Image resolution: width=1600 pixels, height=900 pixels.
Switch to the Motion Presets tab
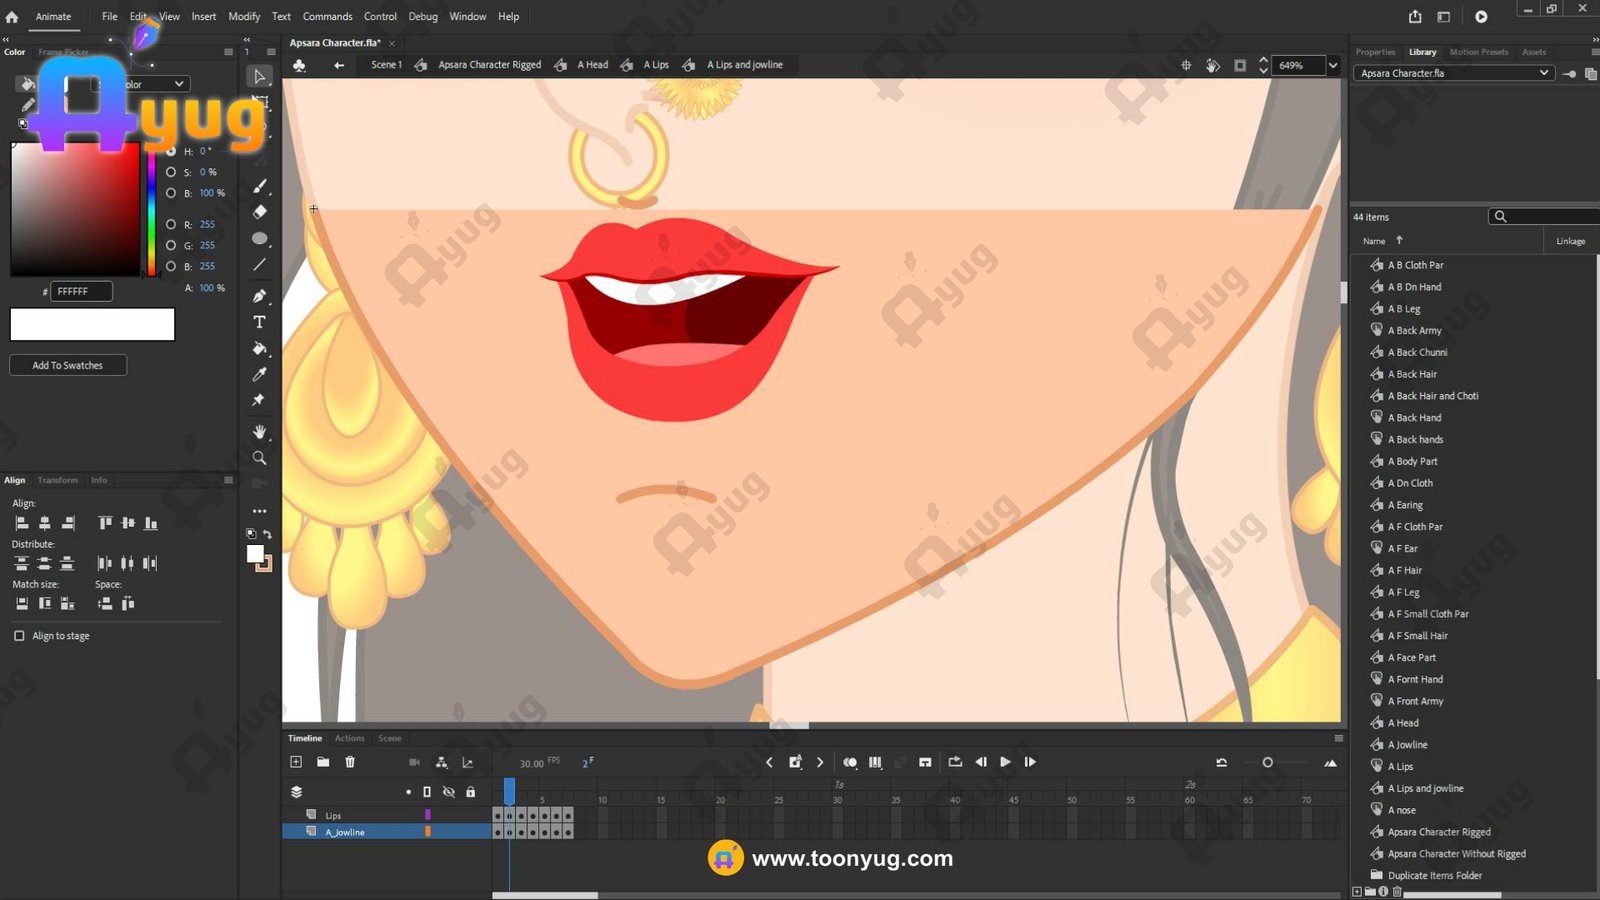point(1478,52)
